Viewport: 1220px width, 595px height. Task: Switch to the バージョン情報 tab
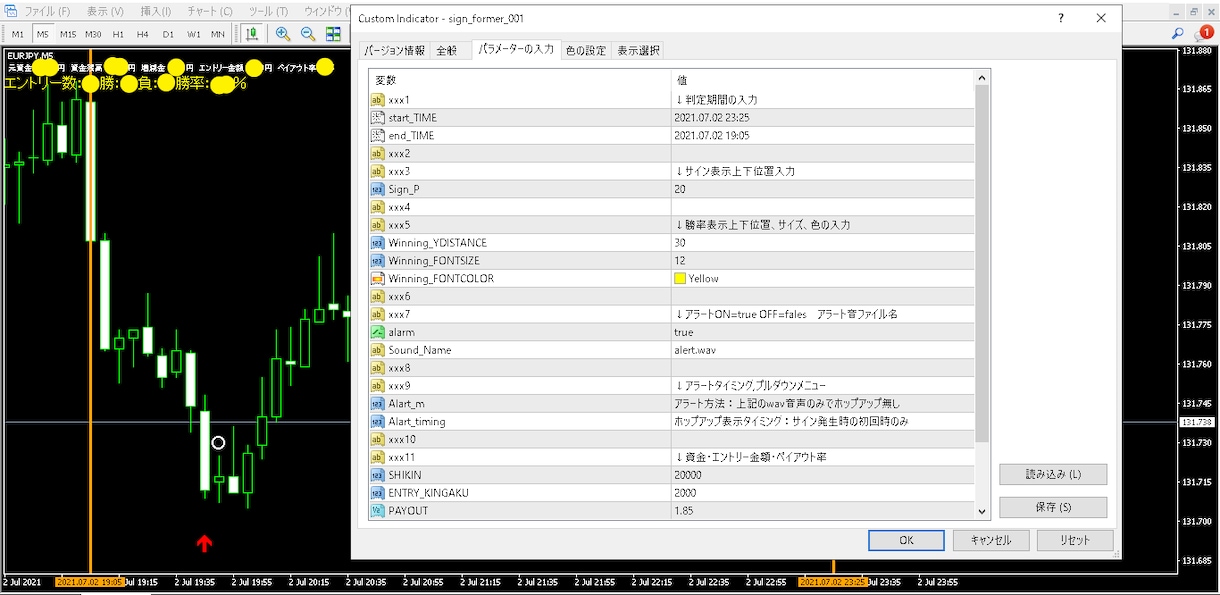393,50
